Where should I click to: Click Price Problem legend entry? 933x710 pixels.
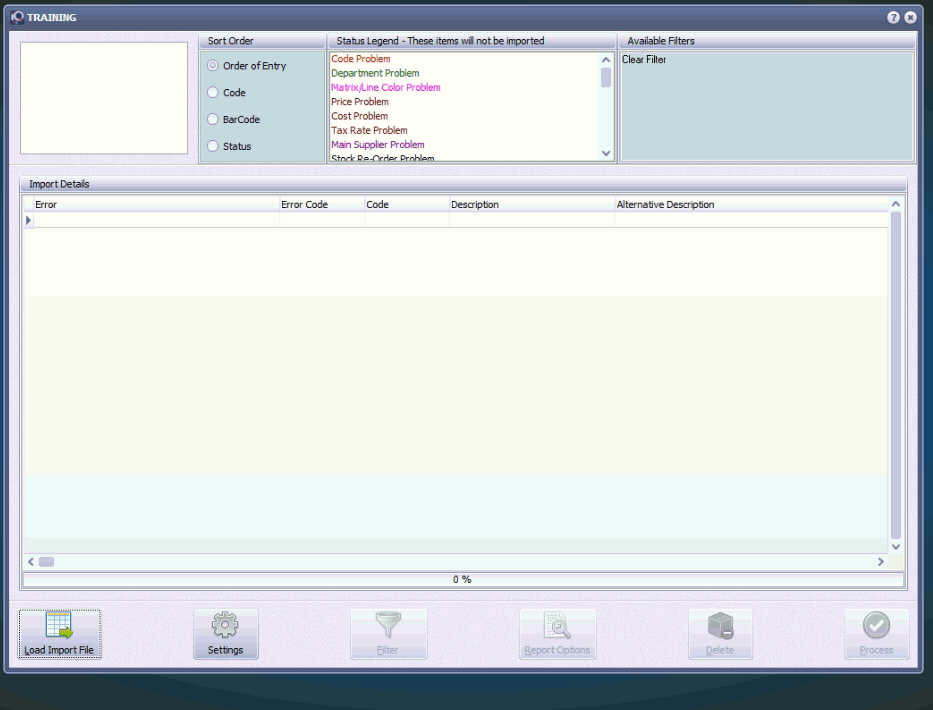tap(359, 102)
